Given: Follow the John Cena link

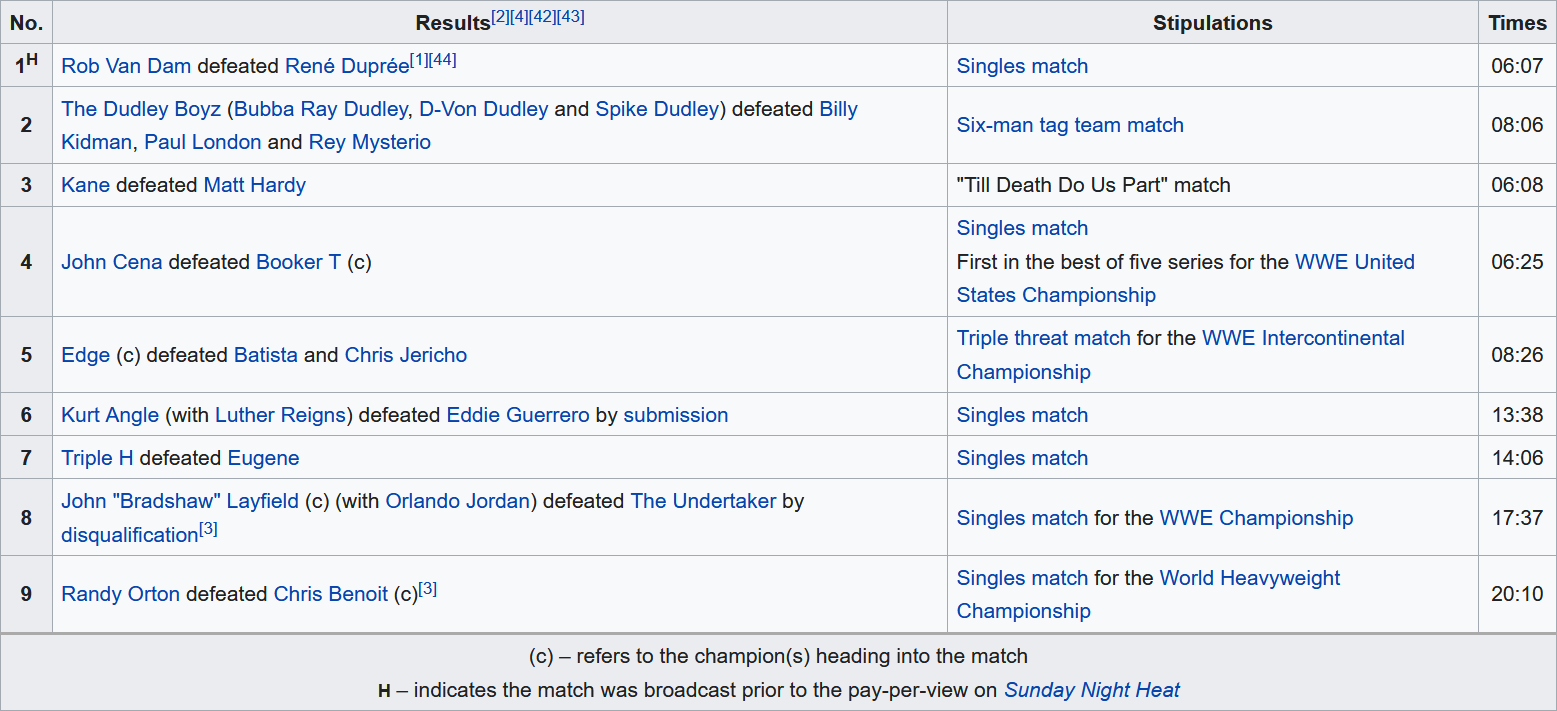Looking at the screenshot, I should (x=112, y=262).
